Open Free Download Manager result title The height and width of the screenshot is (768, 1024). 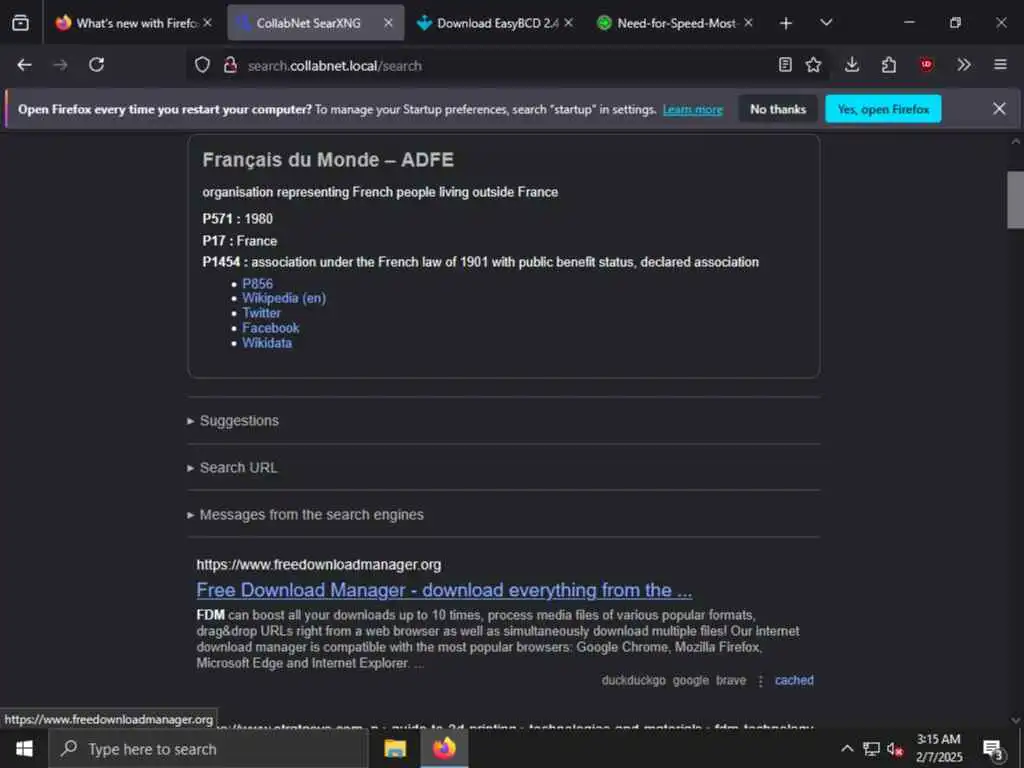coord(444,590)
